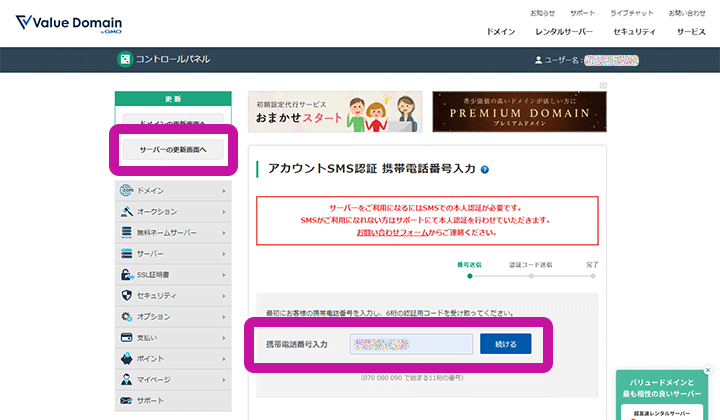
Task: Click the ポイント piggy bank icon
Action: tap(127, 359)
